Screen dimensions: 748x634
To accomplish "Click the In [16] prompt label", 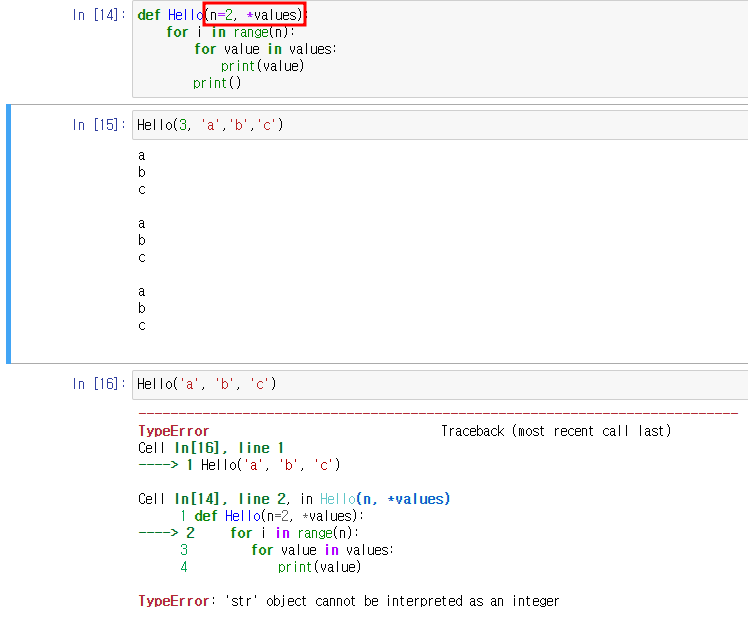I will (x=99, y=384).
